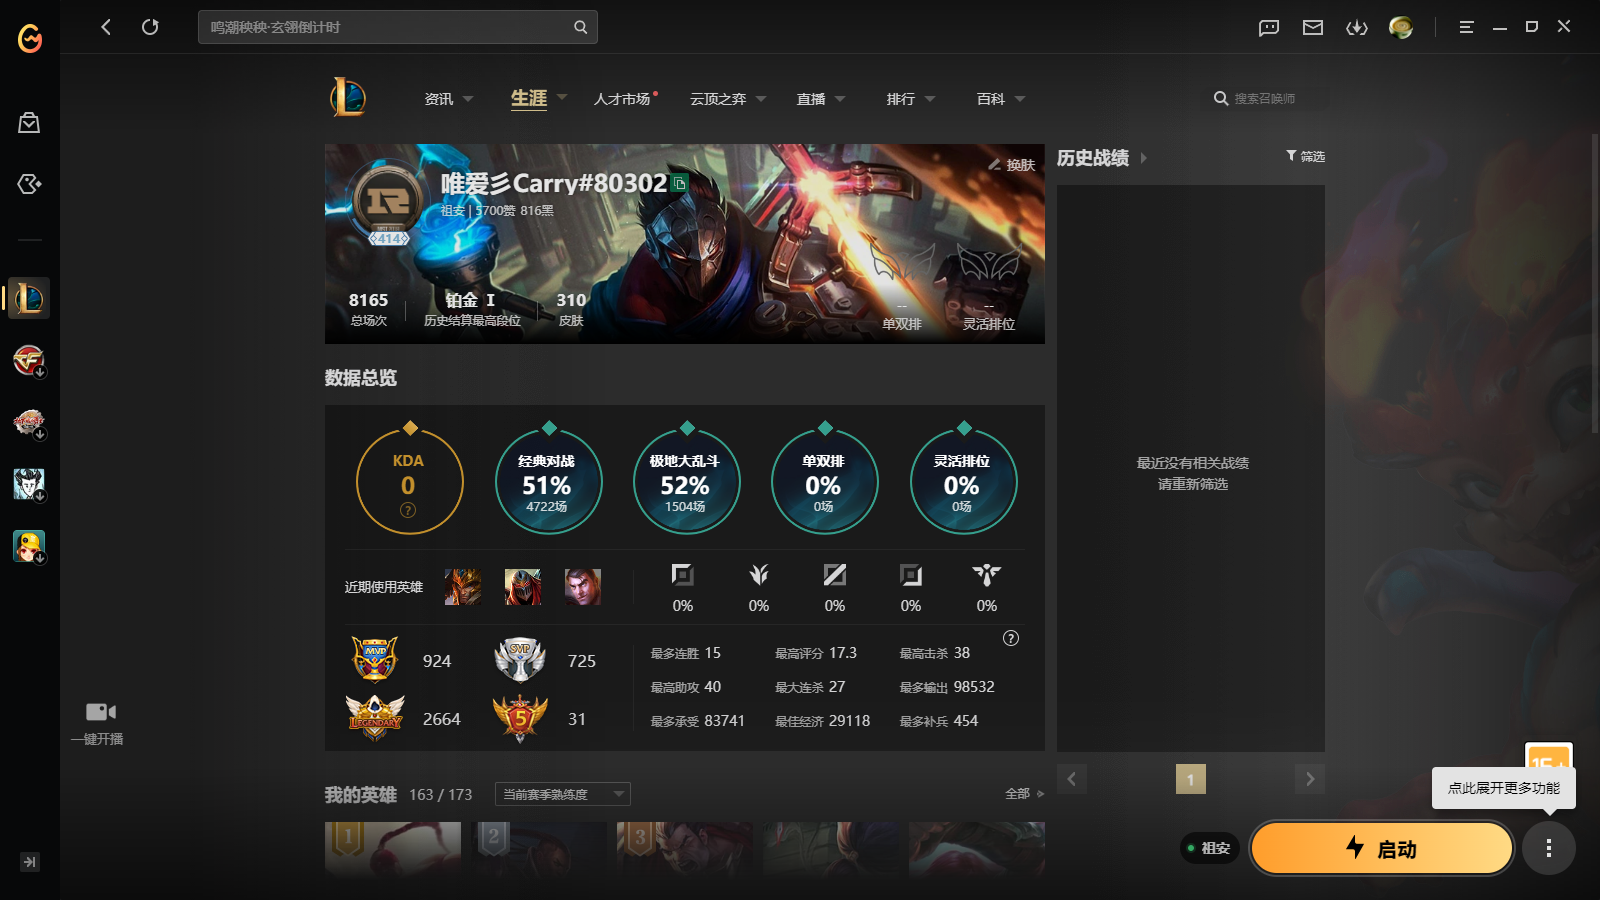Open the rank 1 hero card
The height and width of the screenshot is (900, 1600).
pyautogui.click(x=393, y=850)
